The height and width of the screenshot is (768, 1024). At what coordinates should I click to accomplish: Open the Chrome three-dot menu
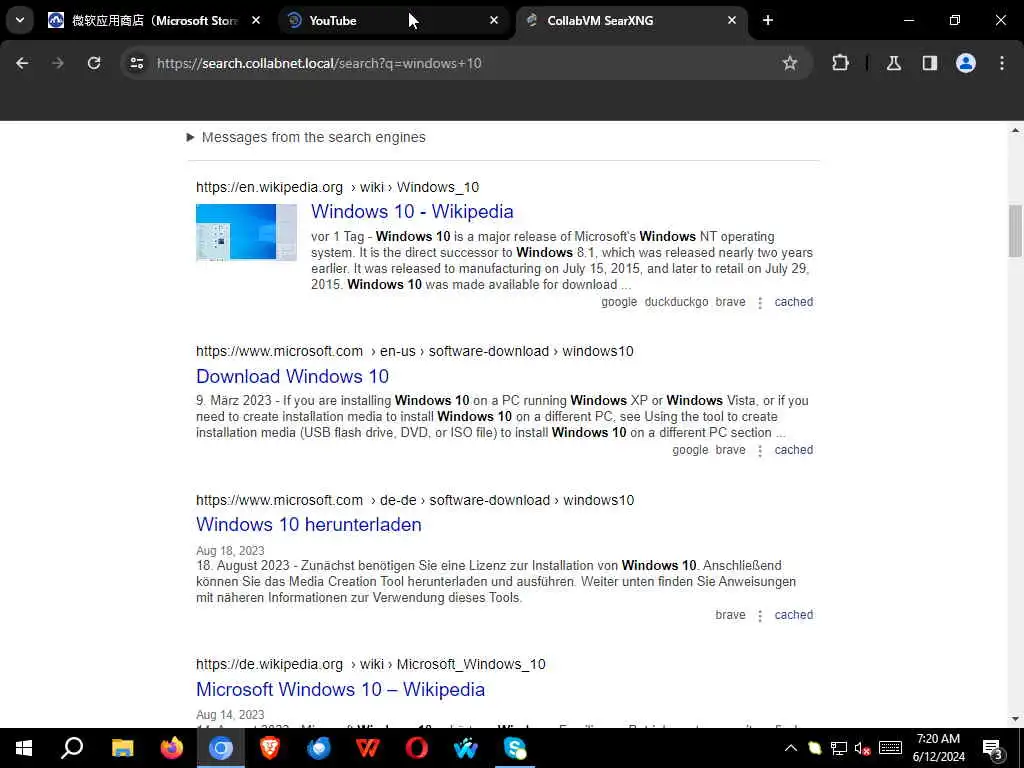point(1002,63)
